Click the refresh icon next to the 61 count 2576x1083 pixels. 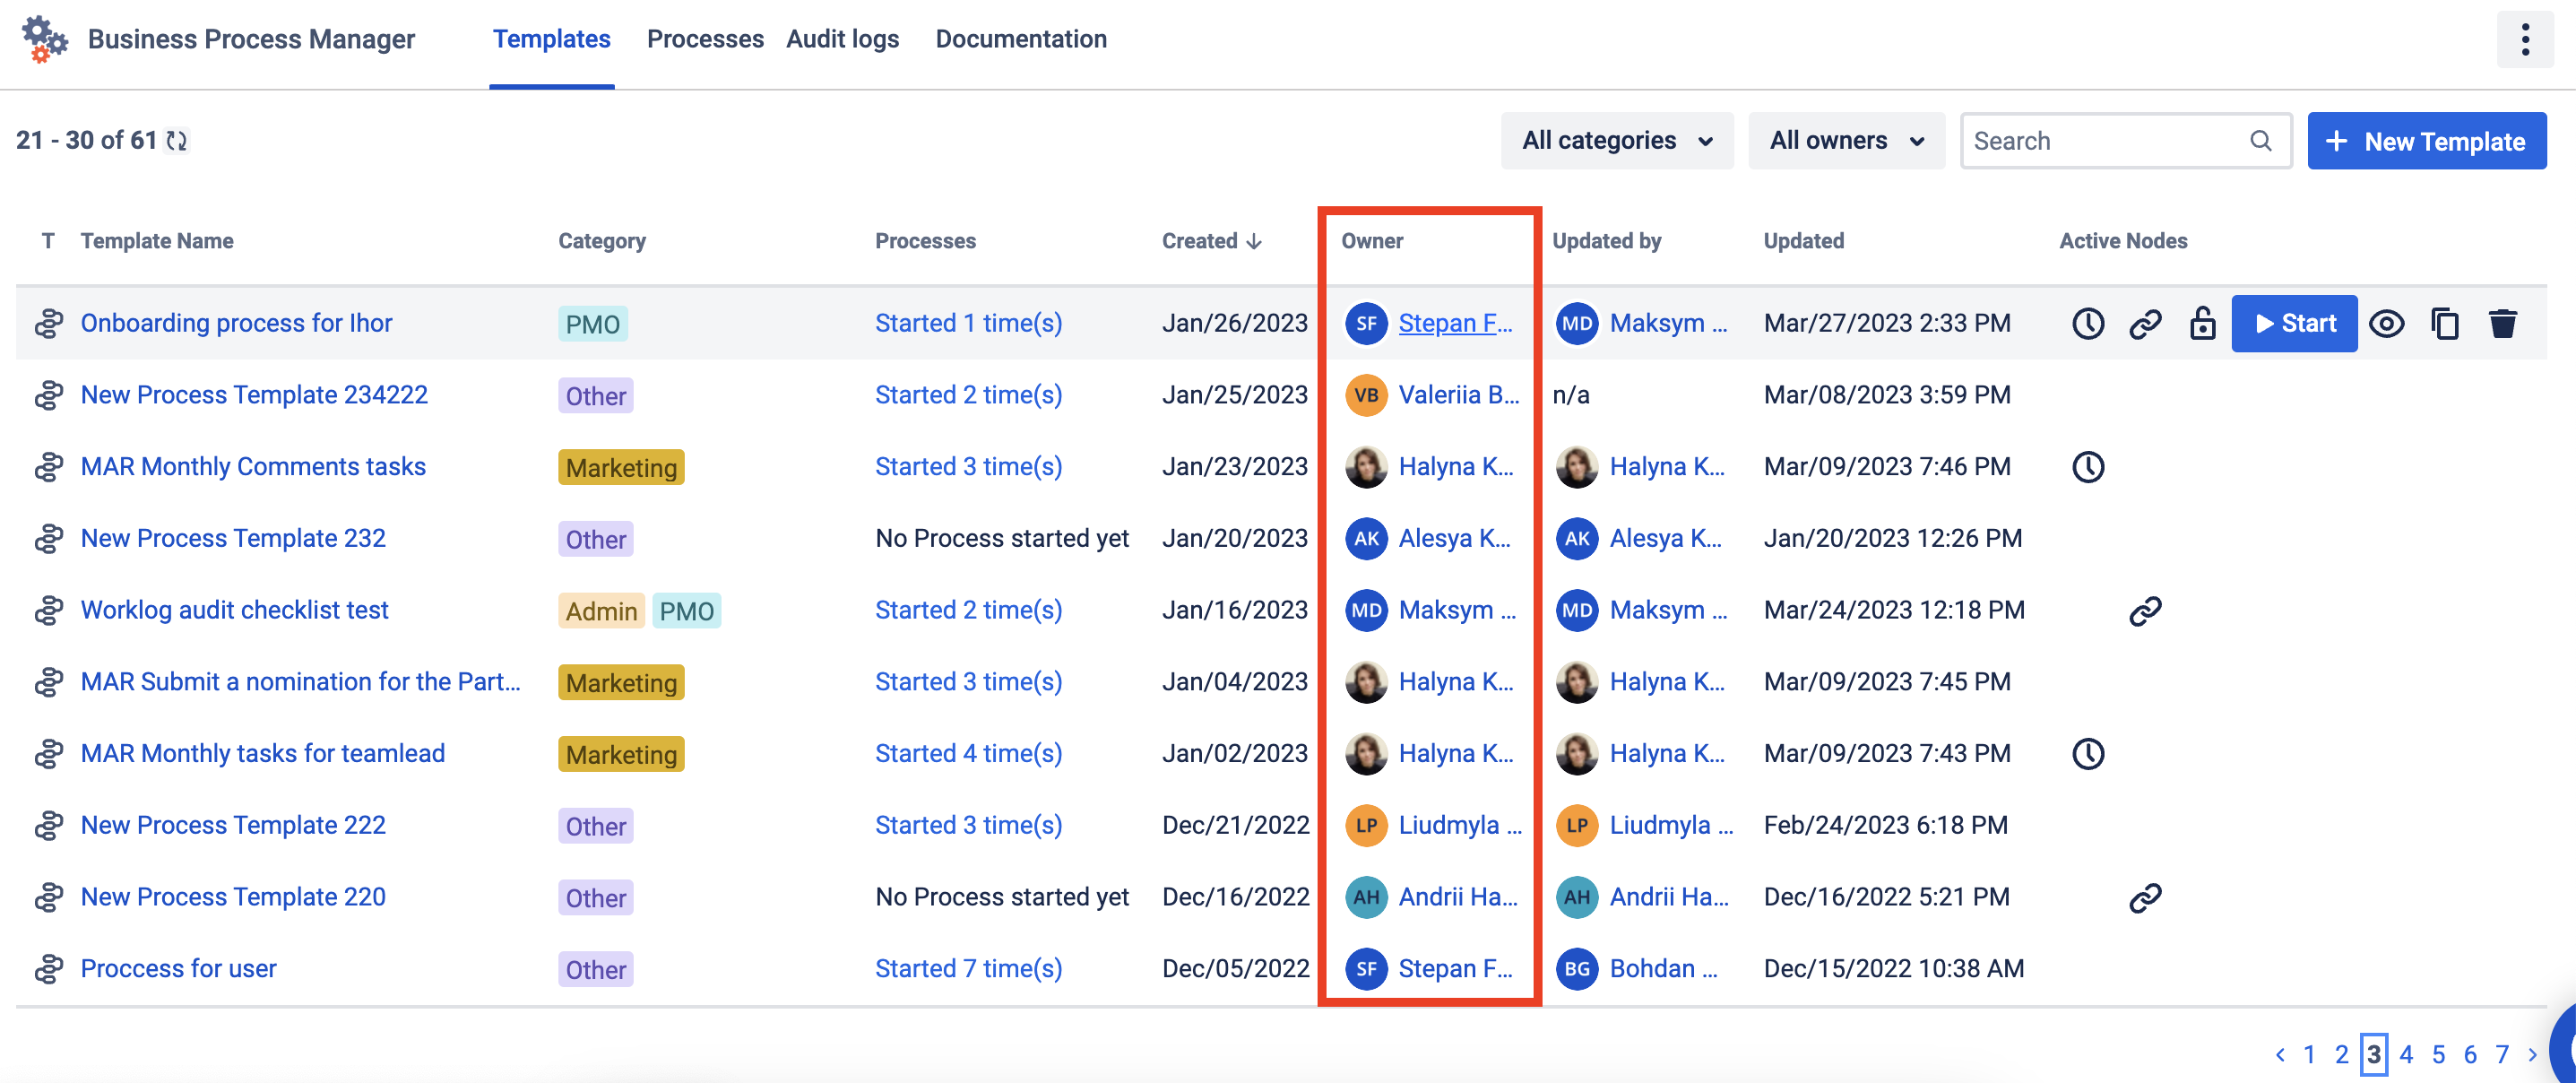[177, 141]
